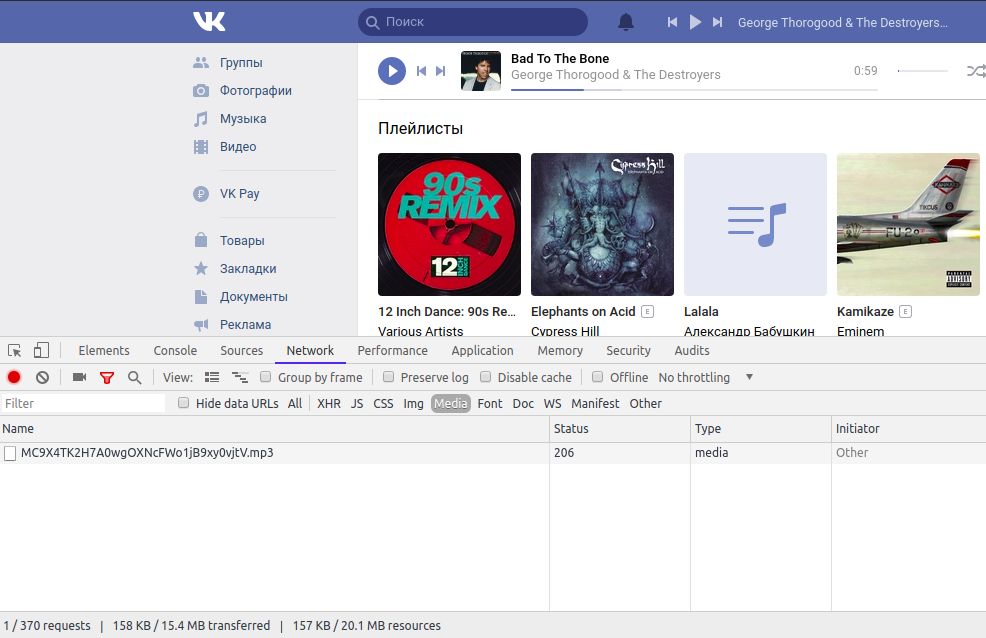Open the Application tab
Viewport: 986px width, 638px height.
tap(482, 351)
